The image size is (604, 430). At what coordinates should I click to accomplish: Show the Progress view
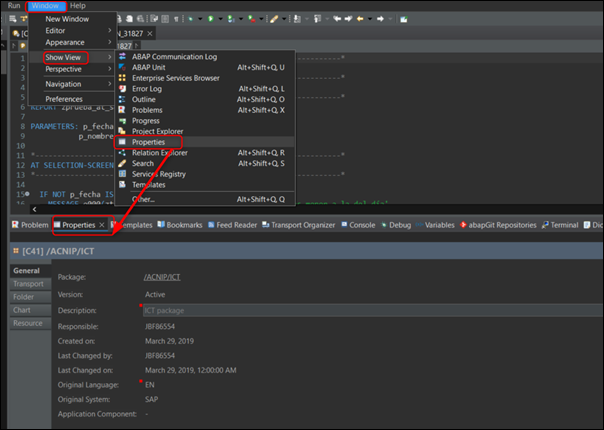tap(205, 121)
